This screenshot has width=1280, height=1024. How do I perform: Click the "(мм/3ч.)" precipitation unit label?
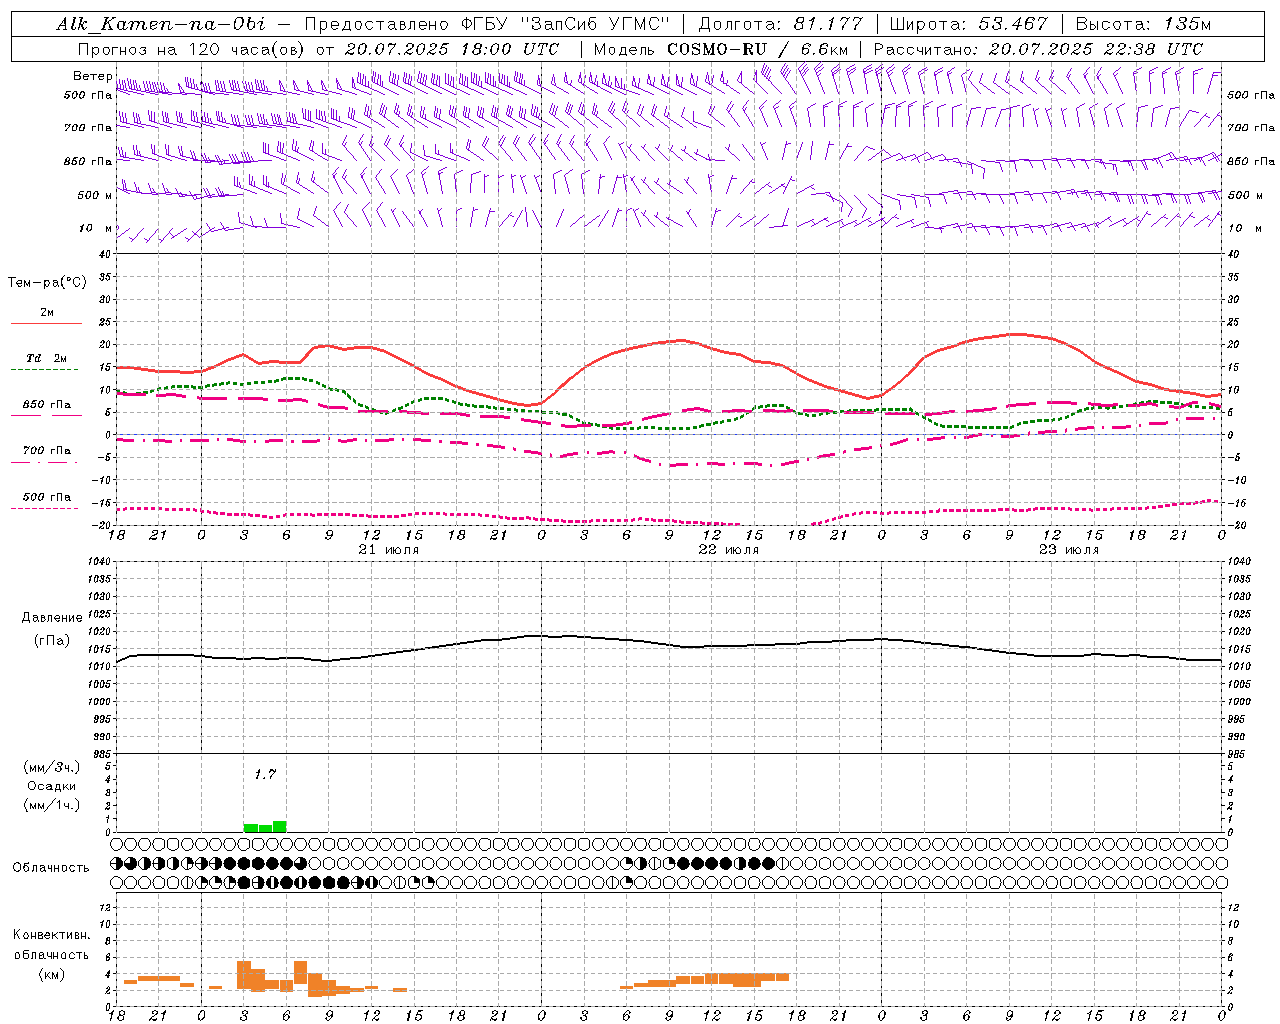[x=52, y=767]
